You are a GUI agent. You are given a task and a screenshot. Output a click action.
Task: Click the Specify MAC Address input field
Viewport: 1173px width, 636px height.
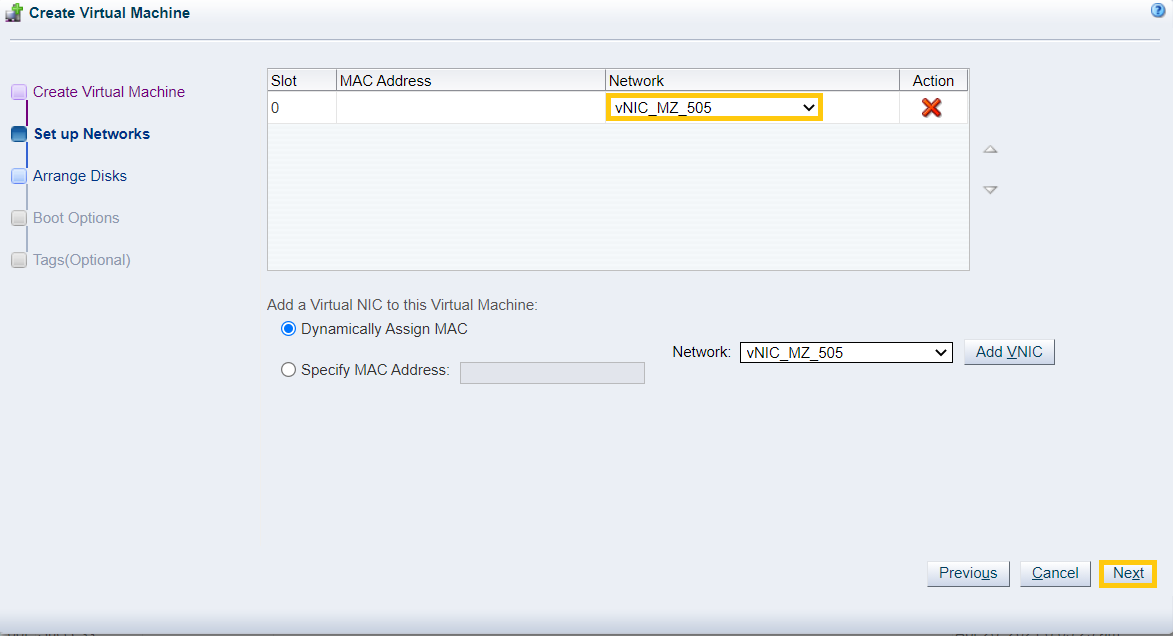tap(552, 373)
